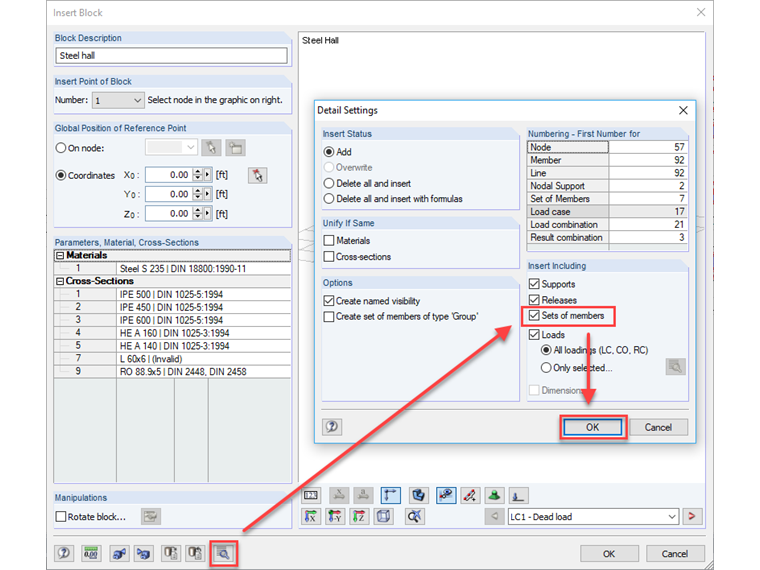Toggle Sets of members checkbox
Image resolution: width=760 pixels, height=570 pixels.
click(534, 316)
